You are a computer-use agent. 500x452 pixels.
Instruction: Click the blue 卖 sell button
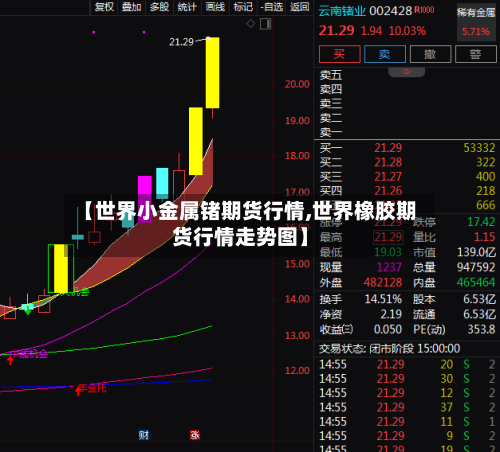[x=385, y=54]
